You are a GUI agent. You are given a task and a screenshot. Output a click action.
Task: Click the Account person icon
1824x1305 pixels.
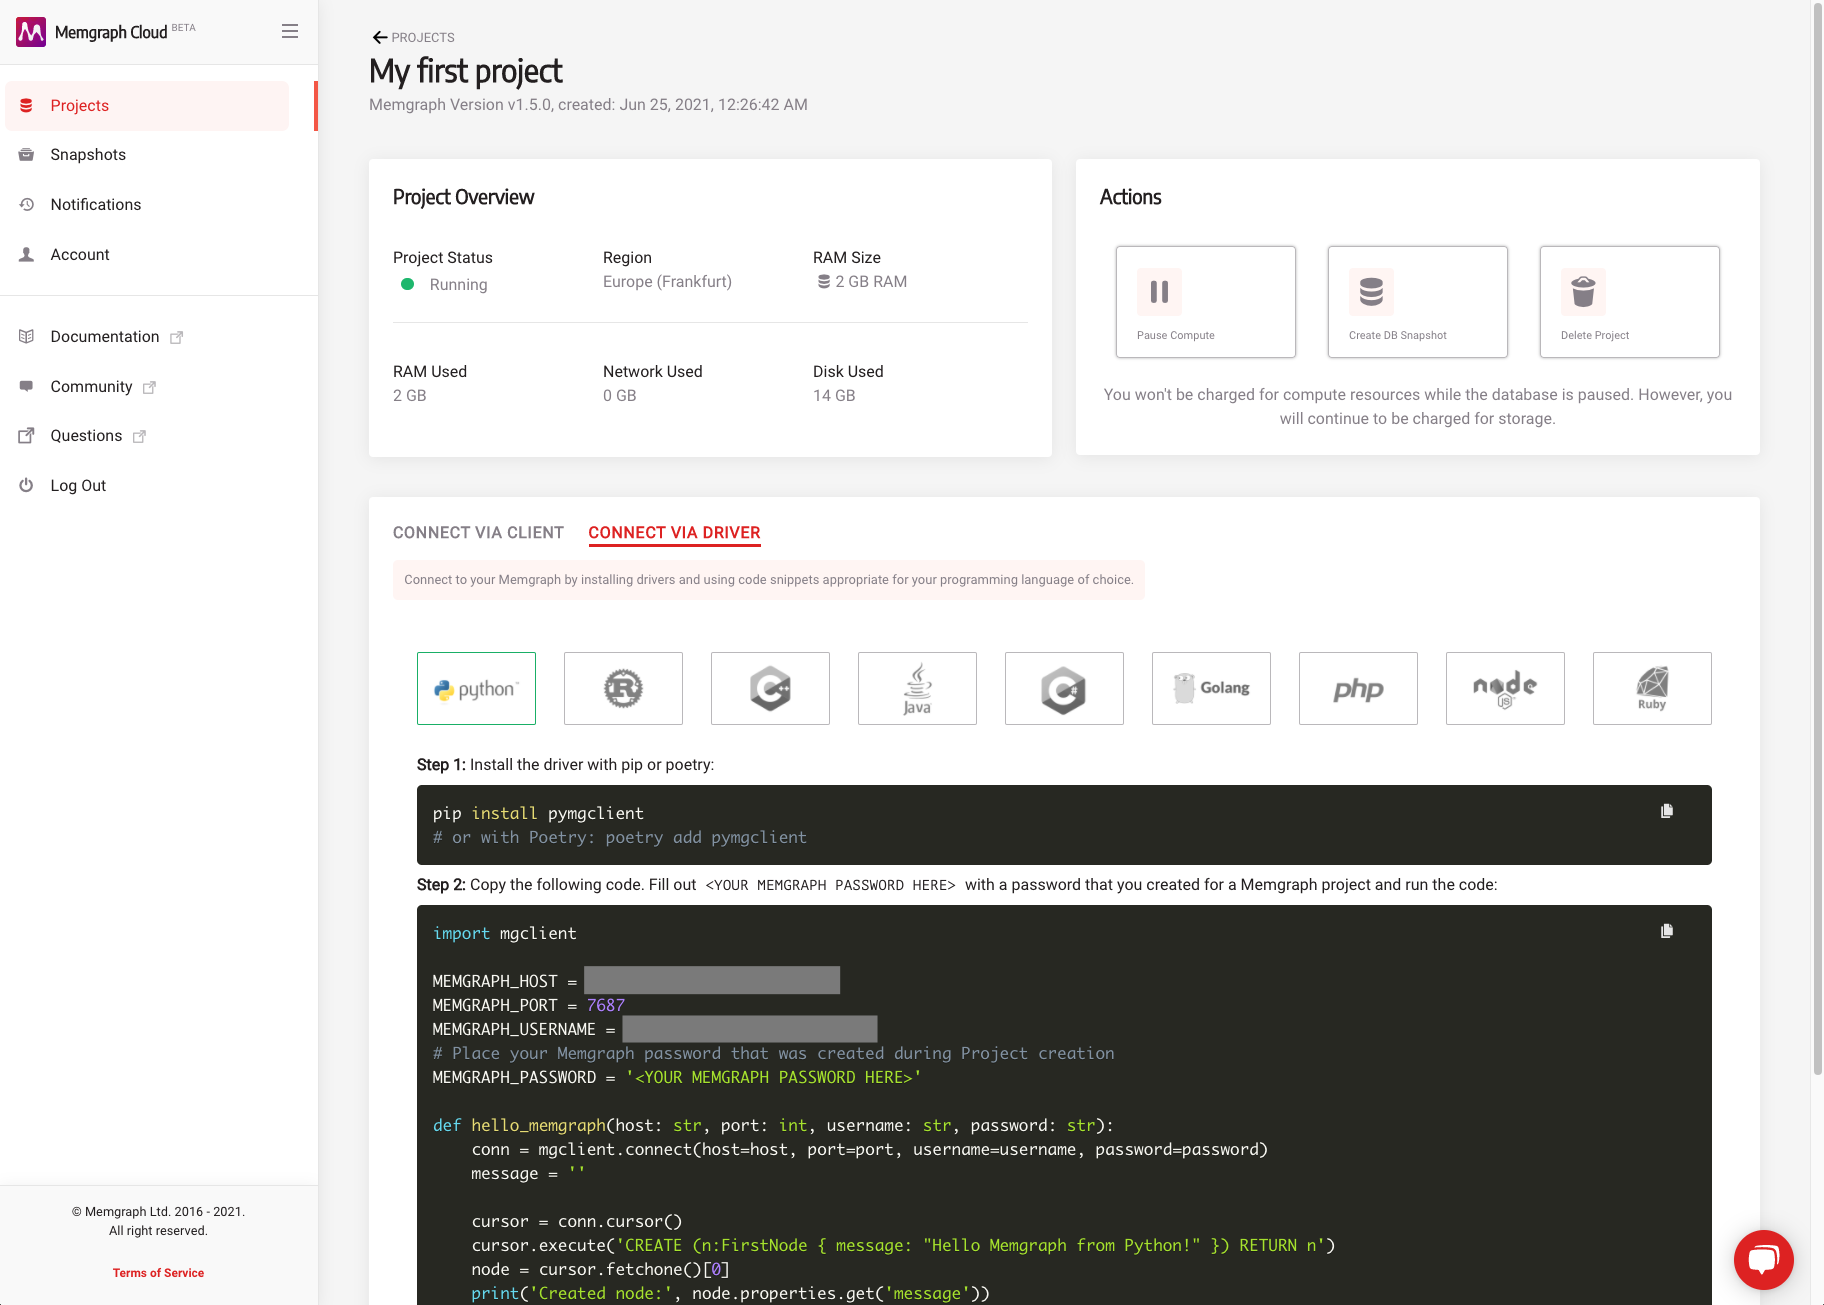click(27, 254)
